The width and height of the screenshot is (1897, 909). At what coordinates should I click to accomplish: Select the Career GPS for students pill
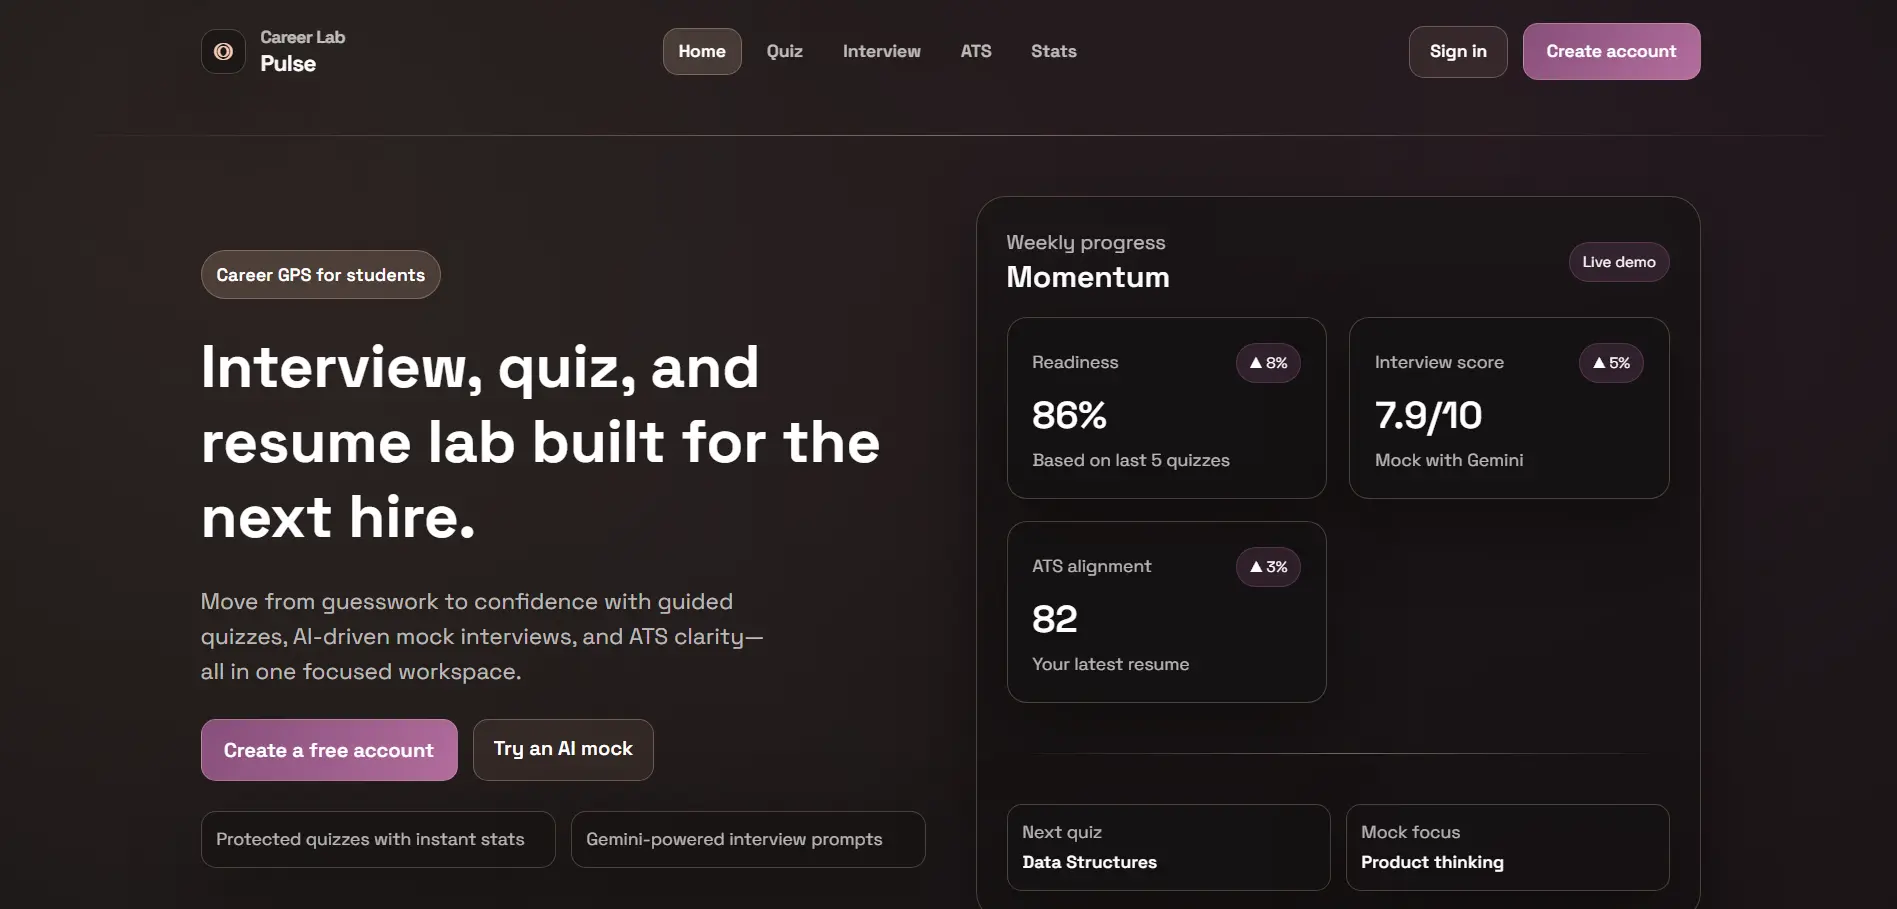pos(320,275)
